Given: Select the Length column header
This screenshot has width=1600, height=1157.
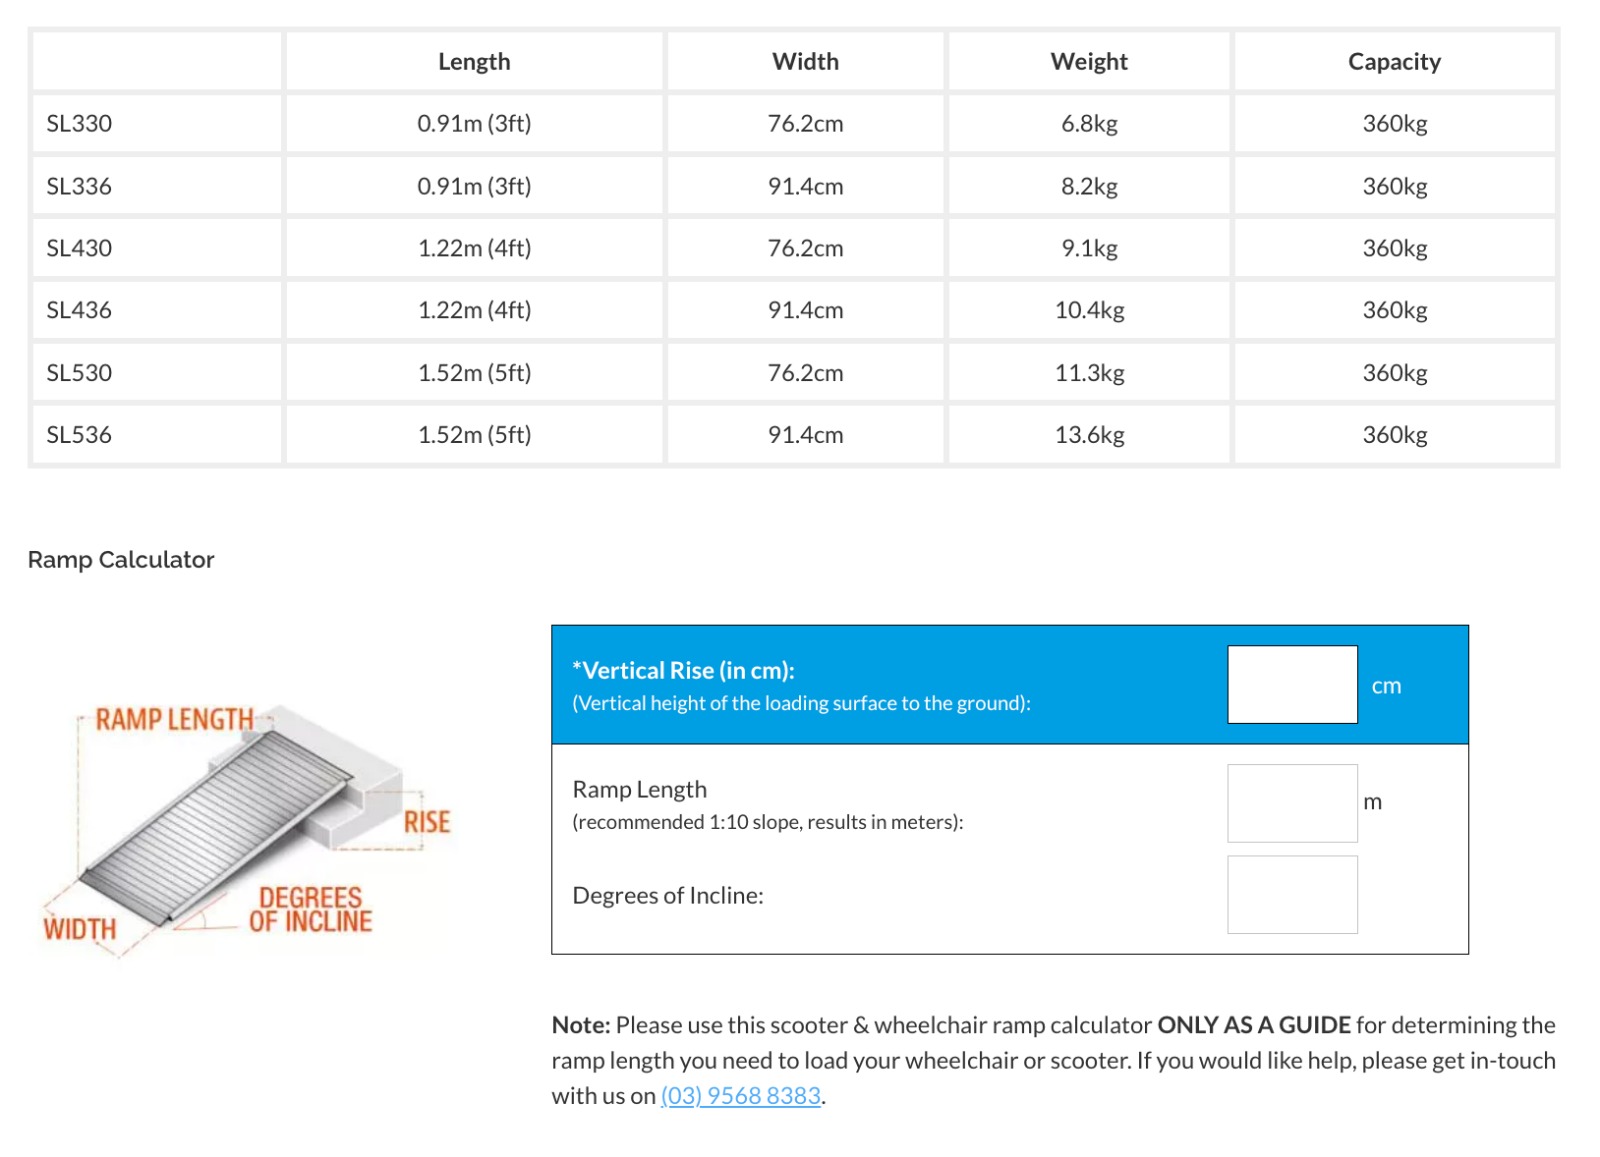Looking at the screenshot, I should (x=474, y=62).
